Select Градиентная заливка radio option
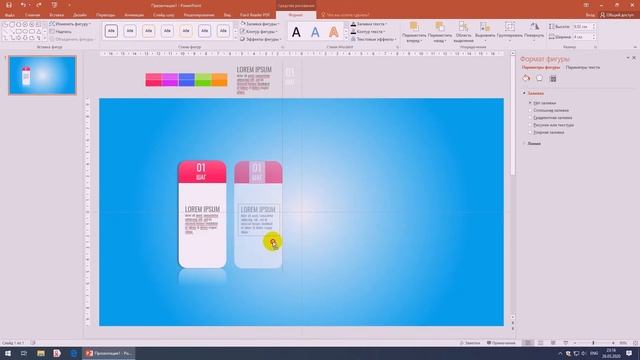This screenshot has width=640, height=360. 550,118
